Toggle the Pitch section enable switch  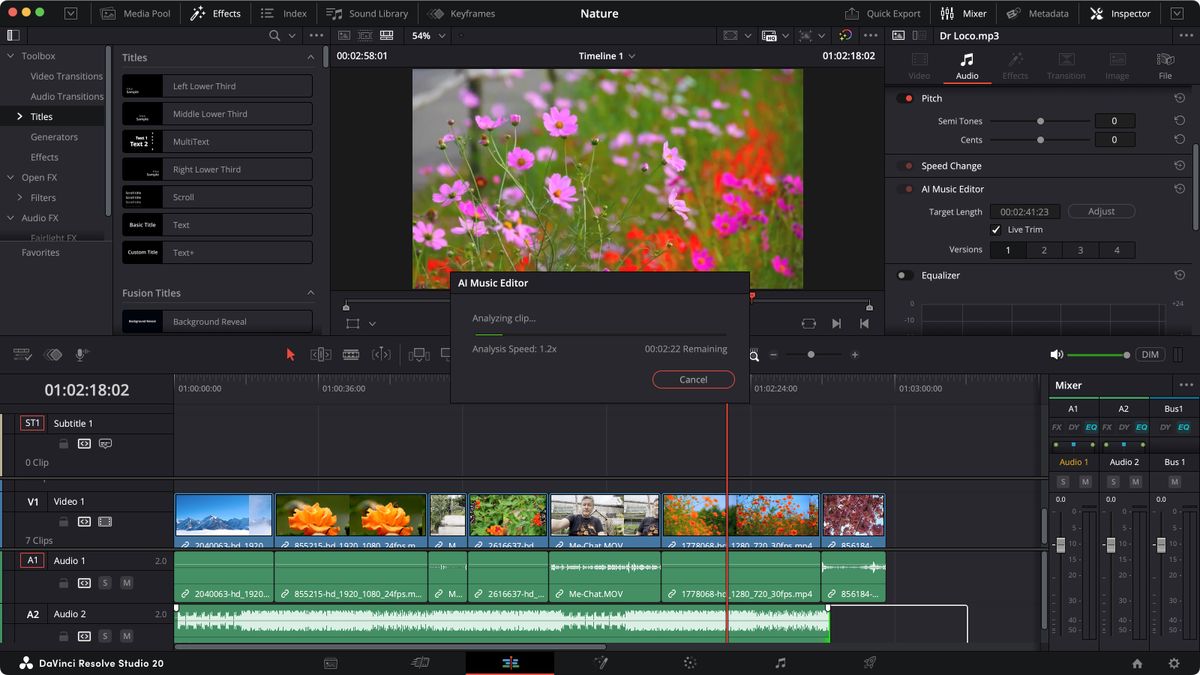click(905, 98)
